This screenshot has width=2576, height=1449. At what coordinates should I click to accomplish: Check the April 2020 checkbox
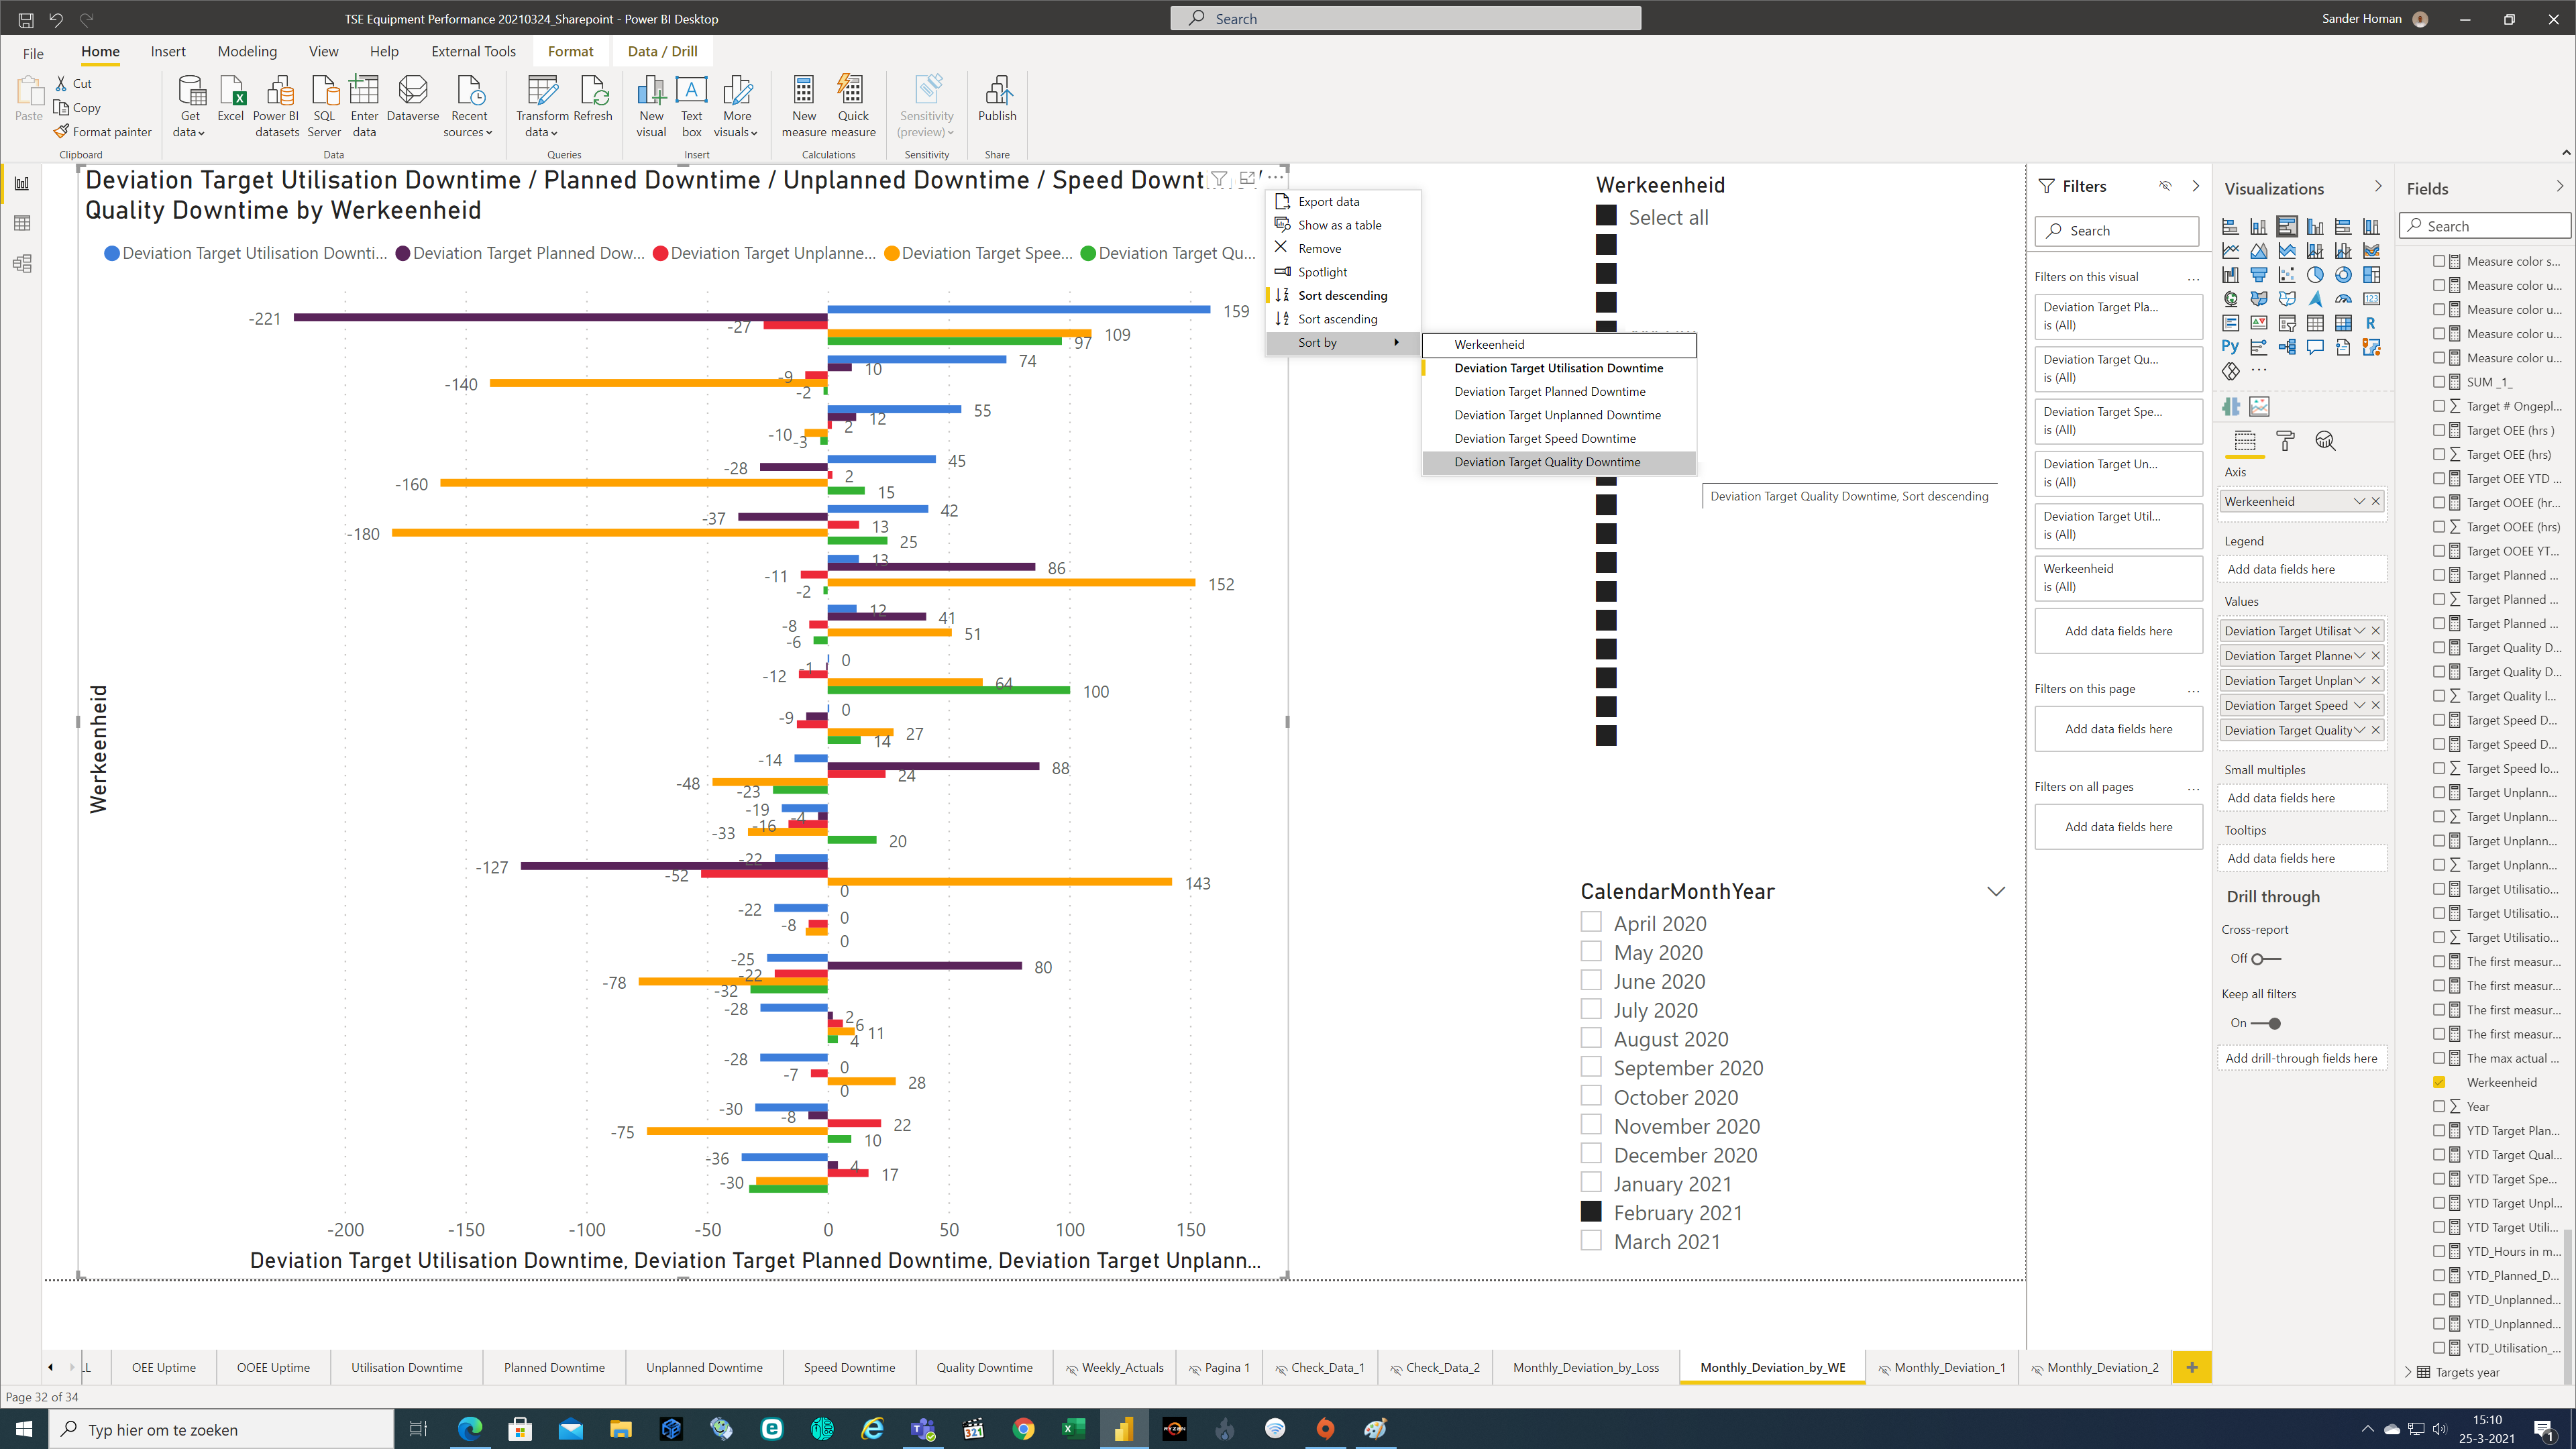[1591, 922]
